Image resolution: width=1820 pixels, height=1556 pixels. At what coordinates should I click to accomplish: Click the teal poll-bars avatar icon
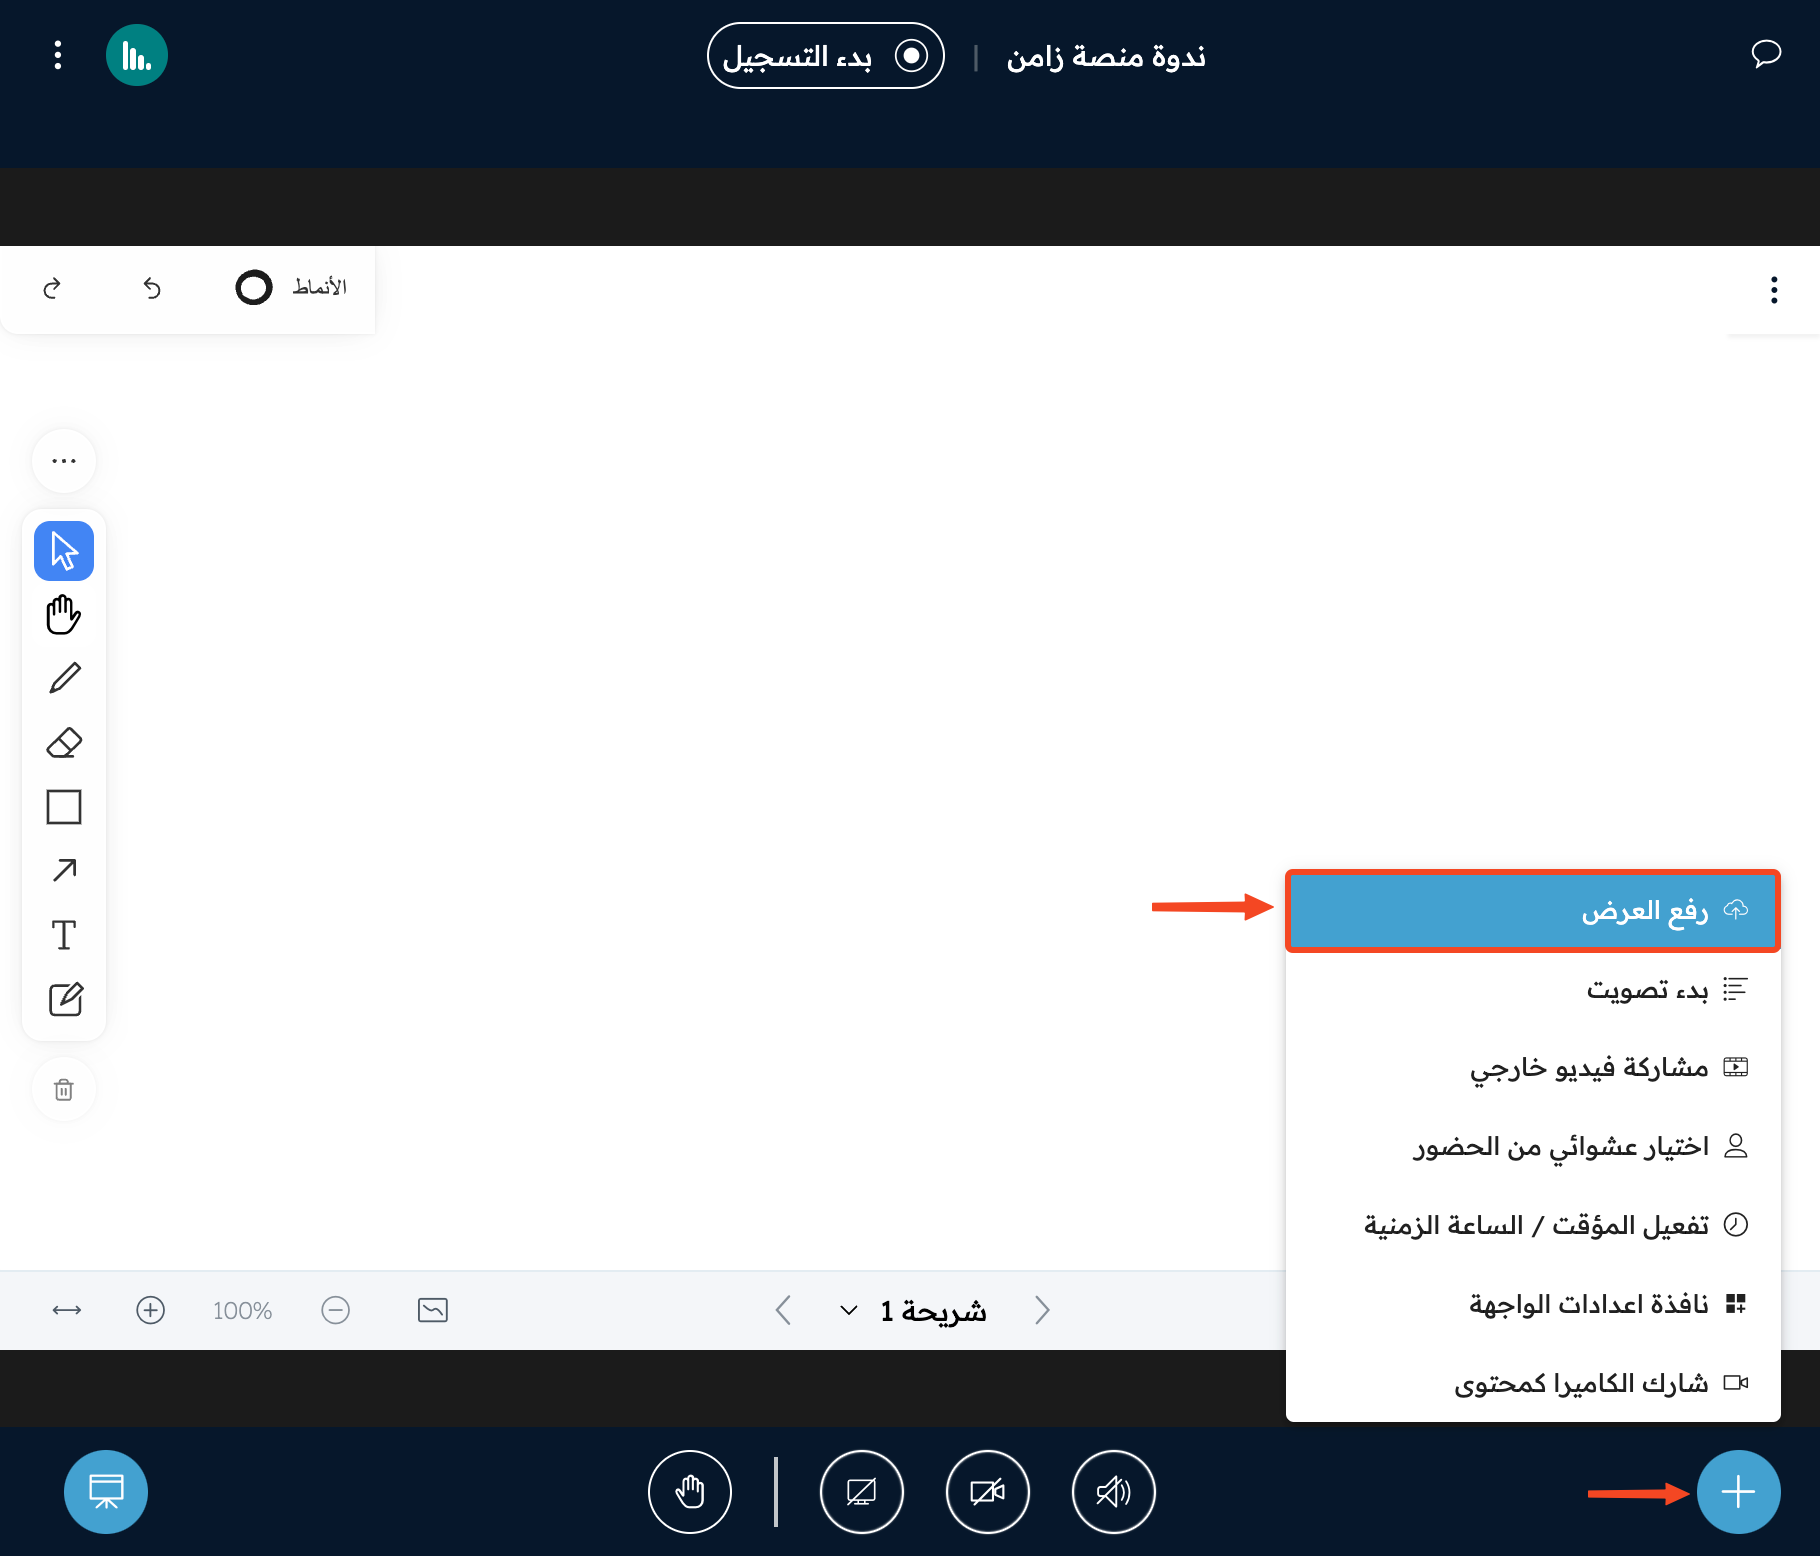pos(137,55)
